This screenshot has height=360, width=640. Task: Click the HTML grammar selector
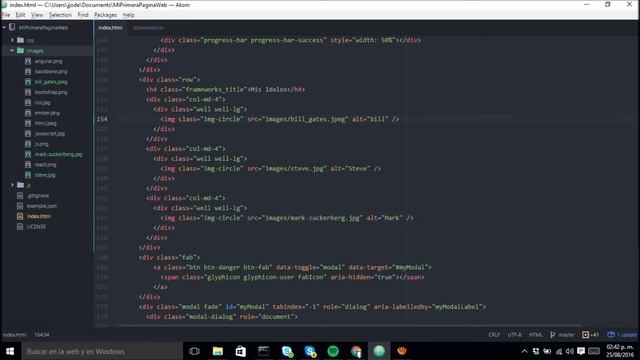coord(536,335)
